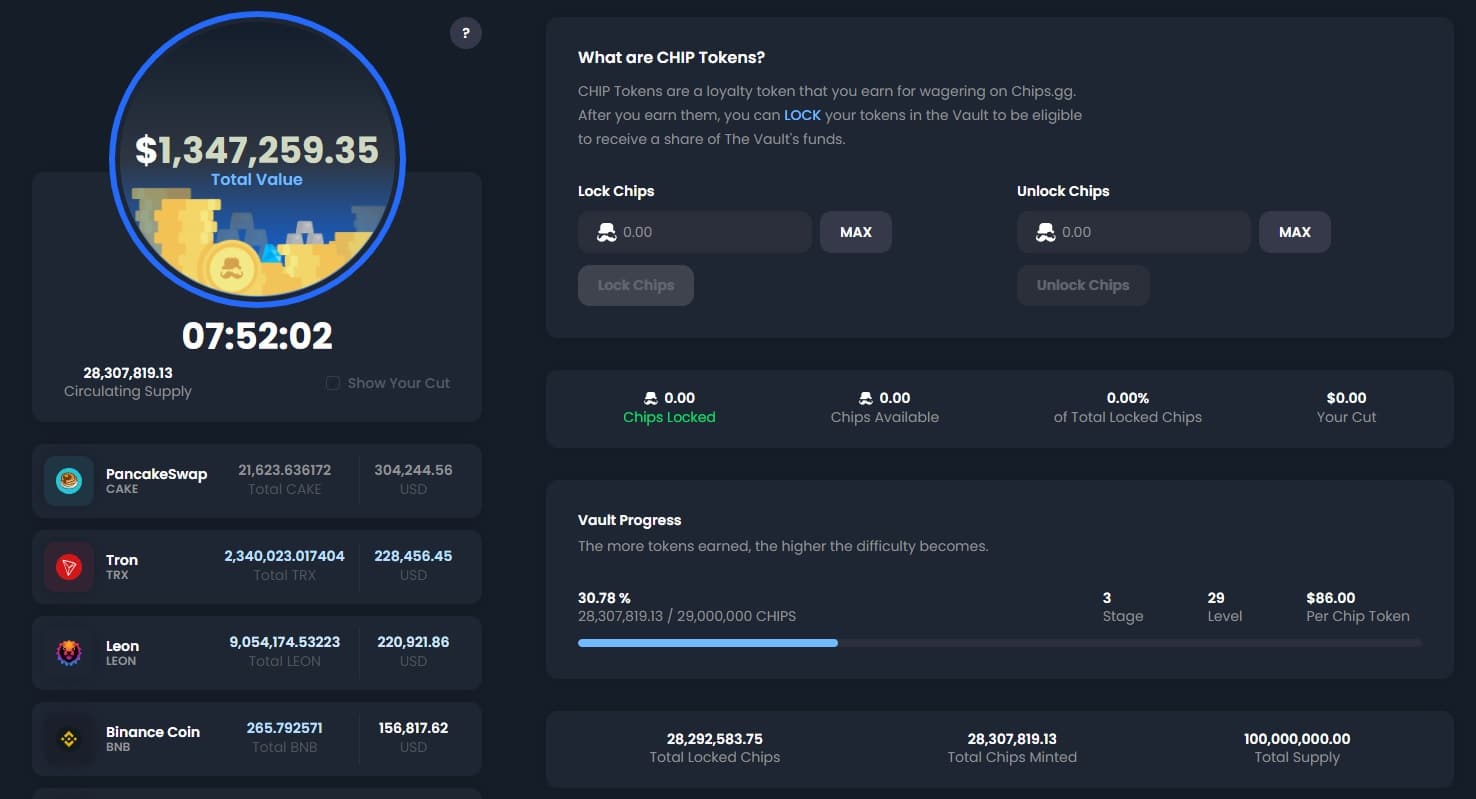Screen dimensions: 1476x799
Task: Click the chip icon beside Chips Available
Action: [x=866, y=398]
